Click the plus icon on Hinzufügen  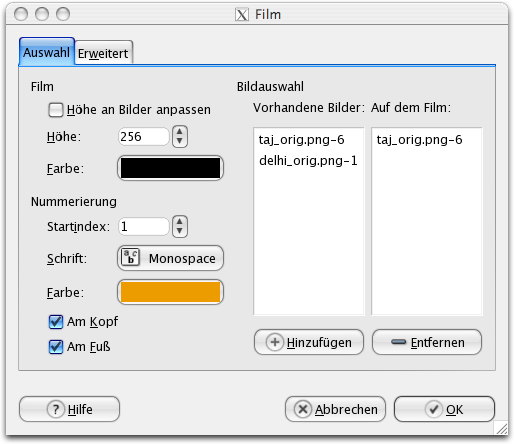pyautogui.click(x=275, y=342)
